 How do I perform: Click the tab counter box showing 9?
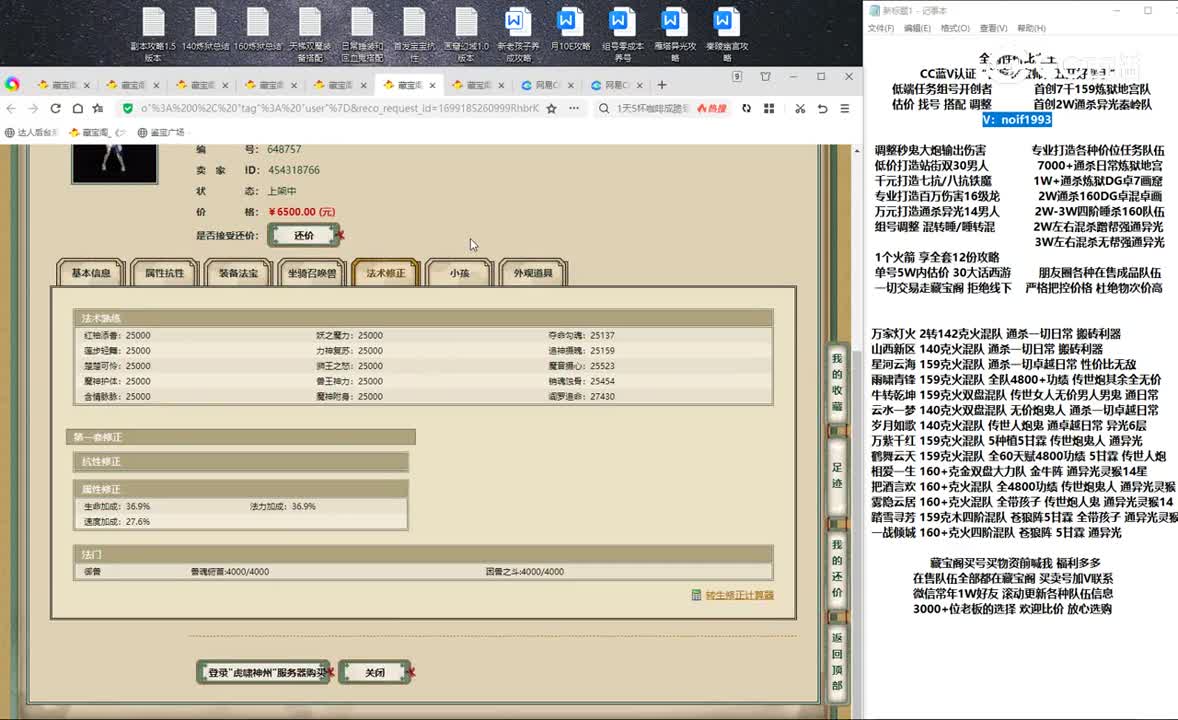(x=737, y=77)
